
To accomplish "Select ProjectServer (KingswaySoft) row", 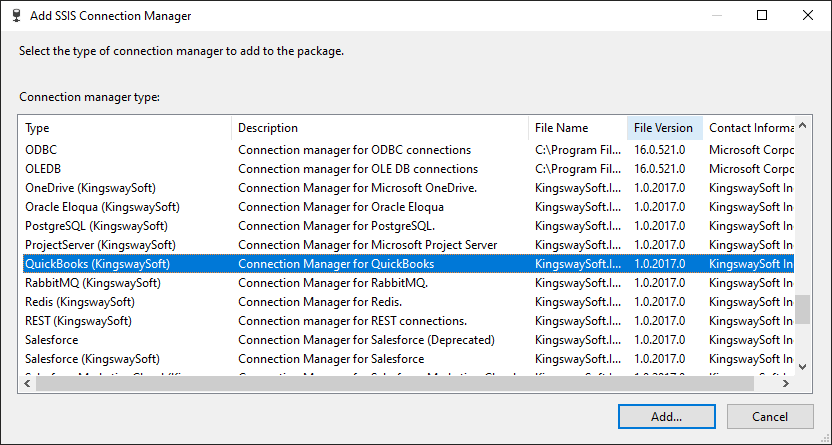I will [x=409, y=245].
